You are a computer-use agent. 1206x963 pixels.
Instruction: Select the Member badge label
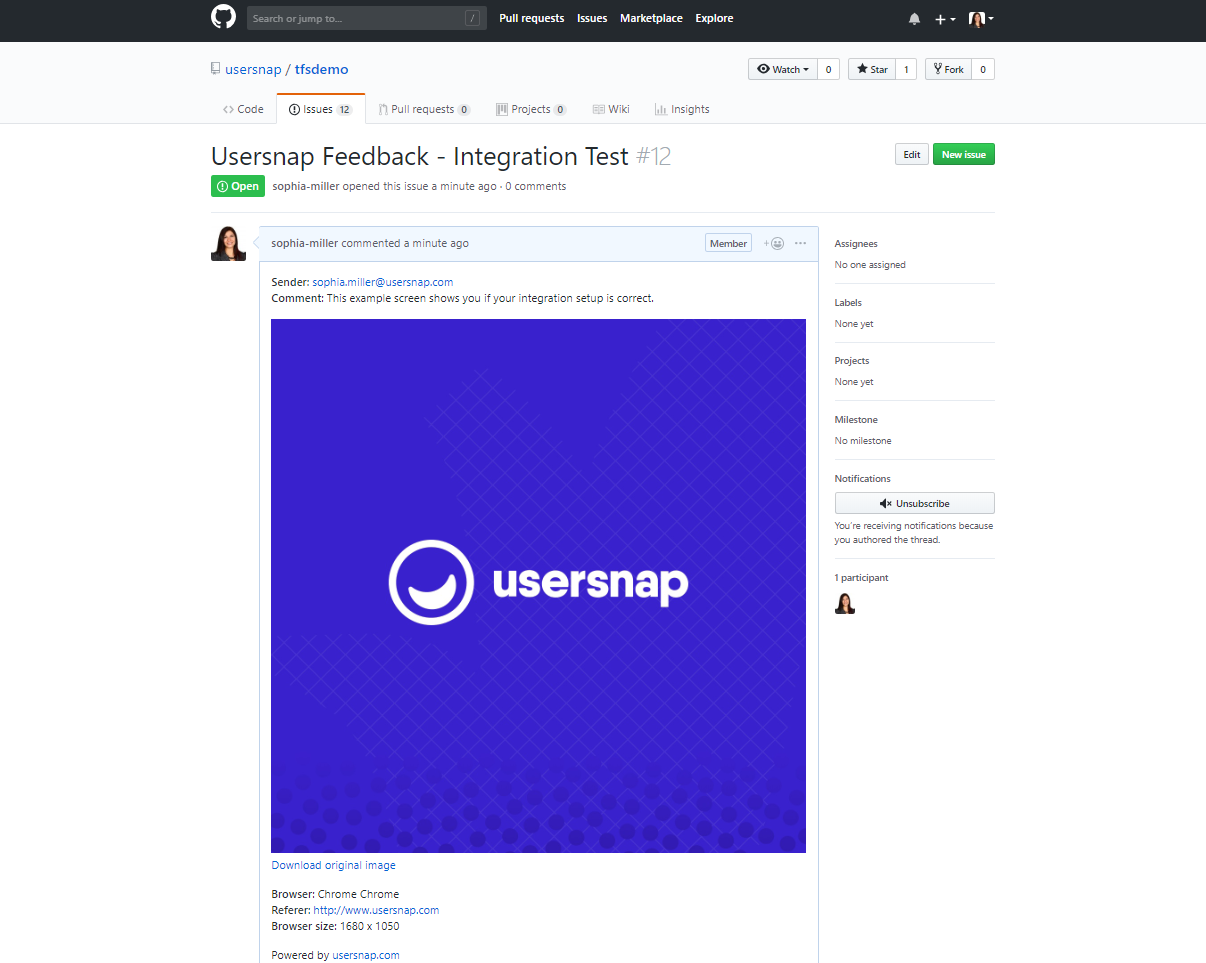coord(728,243)
